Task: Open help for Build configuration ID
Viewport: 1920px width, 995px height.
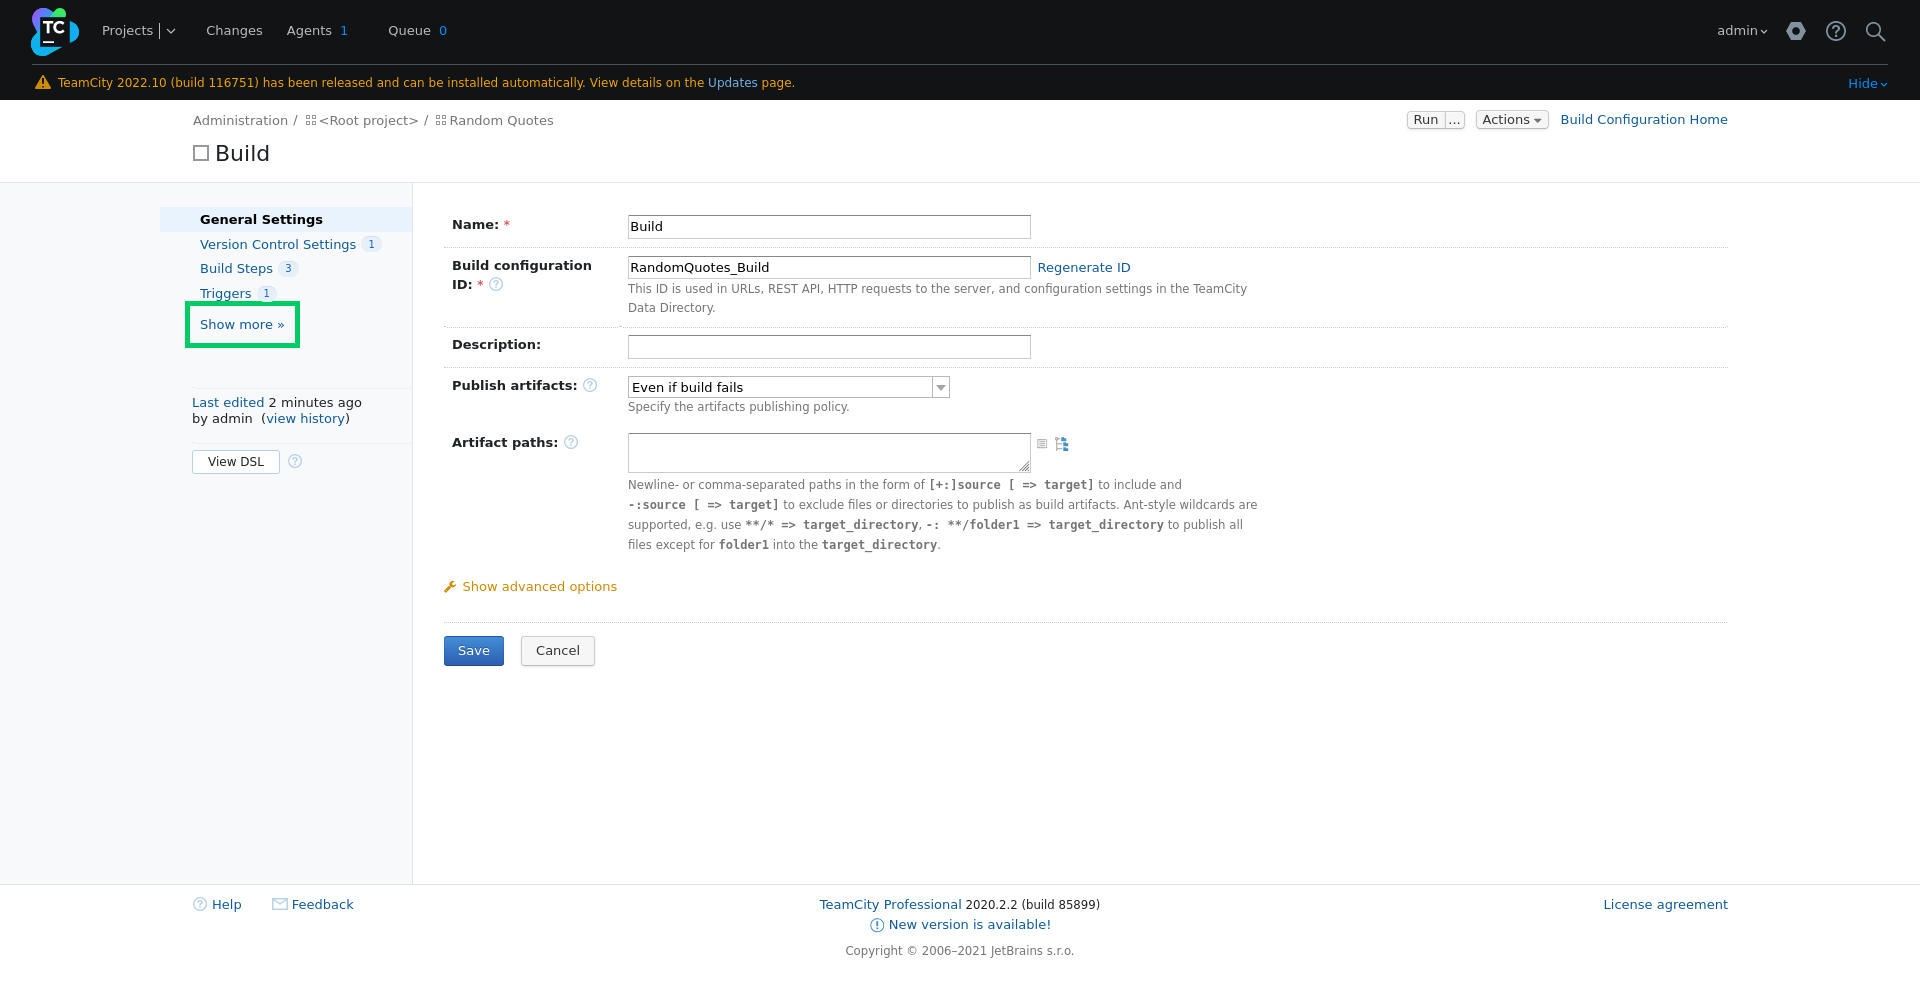Action: click(496, 284)
